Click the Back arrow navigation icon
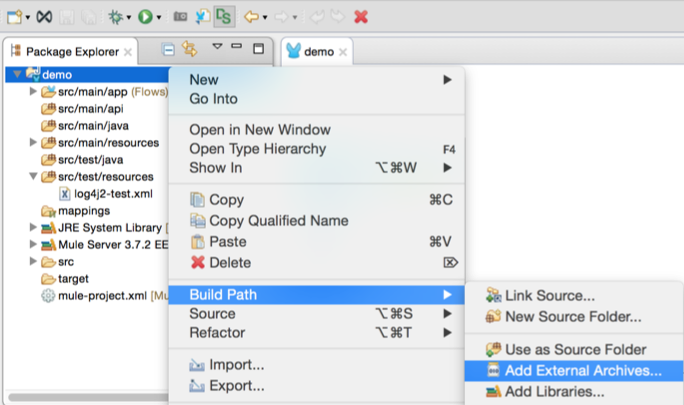 251,16
